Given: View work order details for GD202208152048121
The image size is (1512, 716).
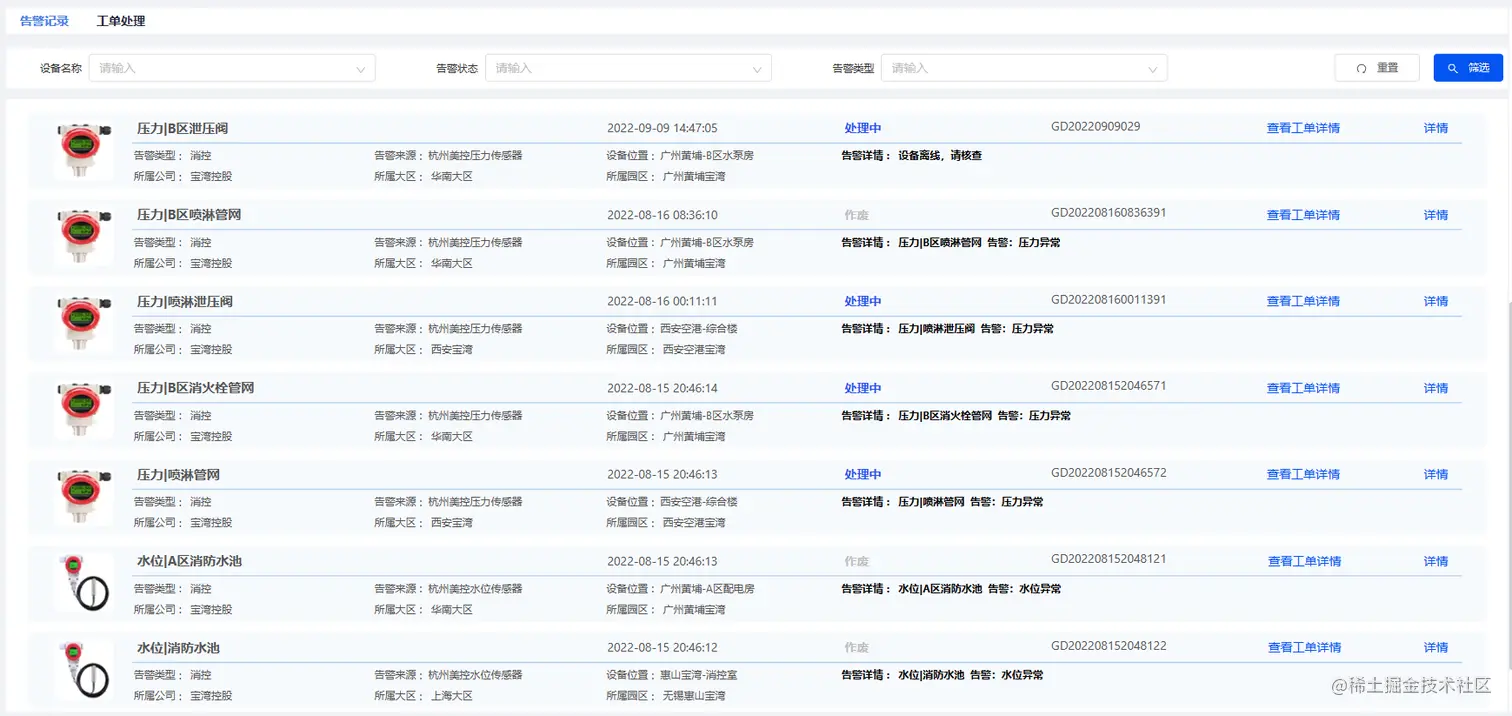Looking at the screenshot, I should point(1303,561).
